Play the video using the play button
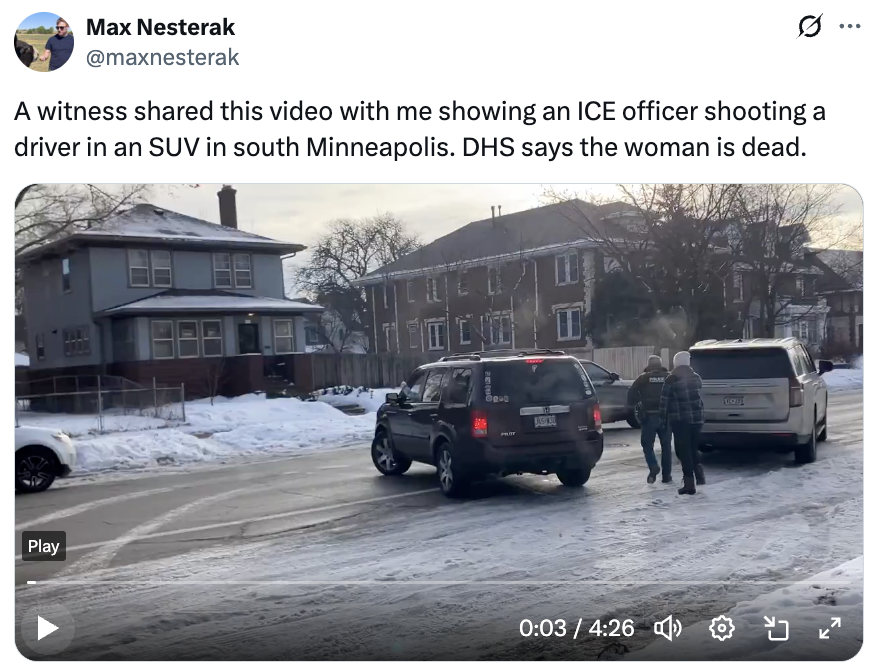880x672 pixels. click(48, 628)
